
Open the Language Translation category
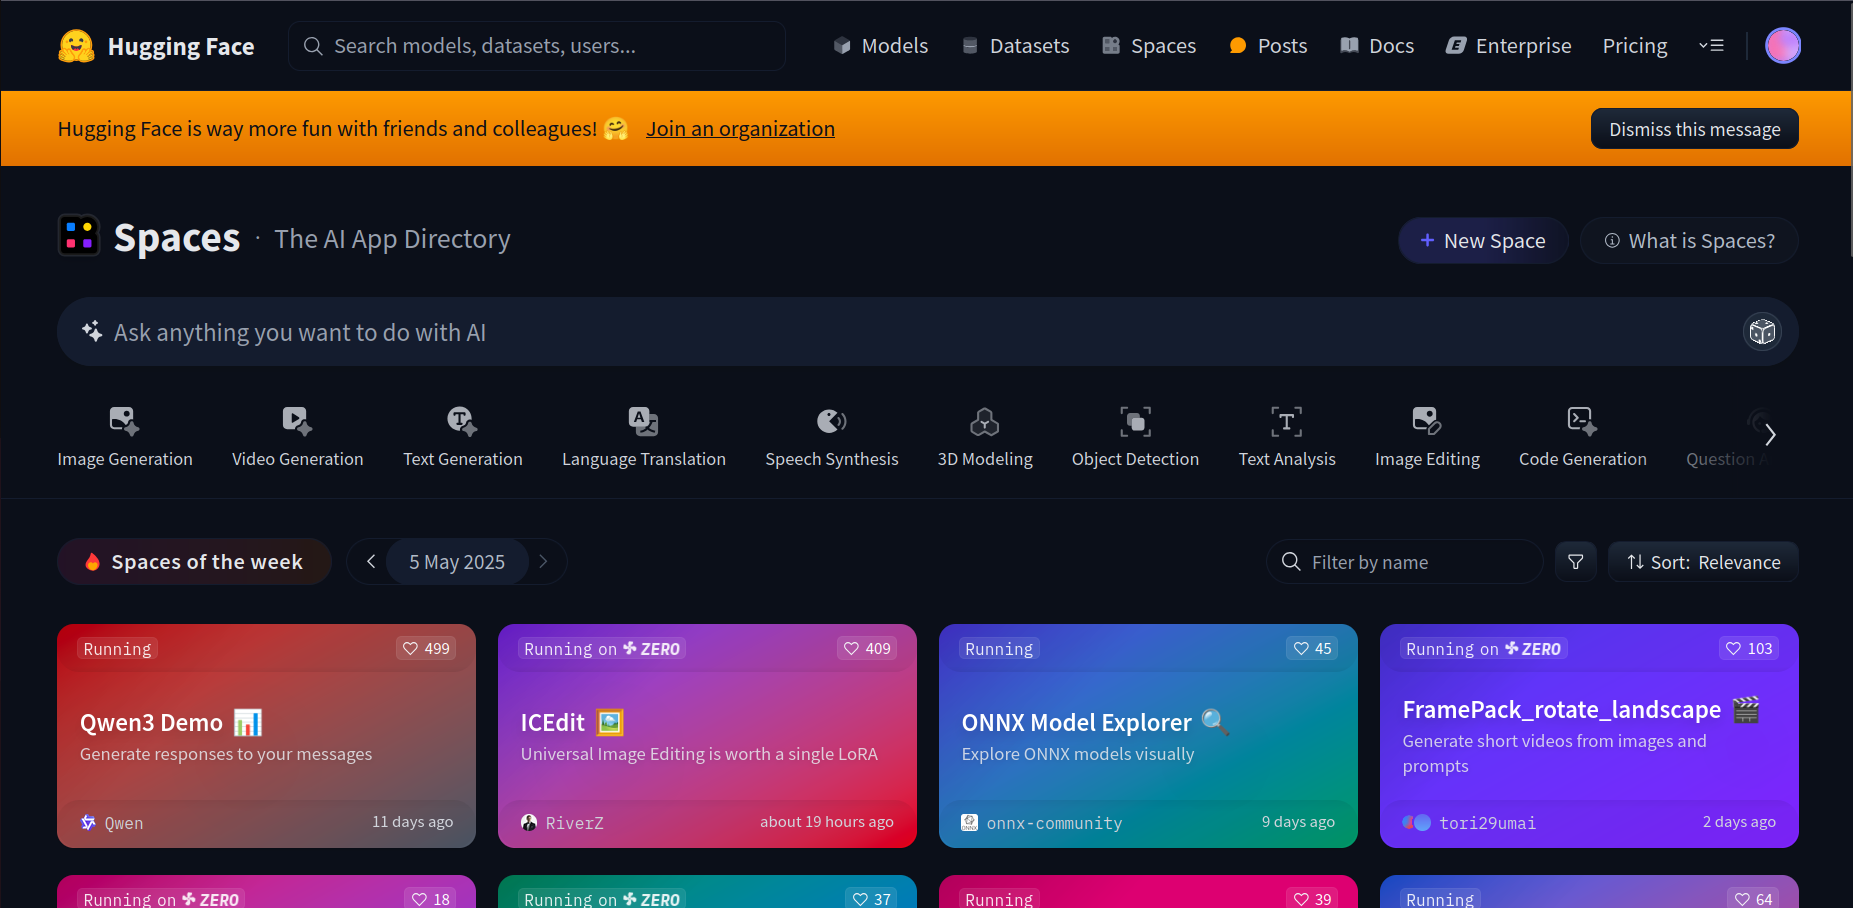(644, 437)
